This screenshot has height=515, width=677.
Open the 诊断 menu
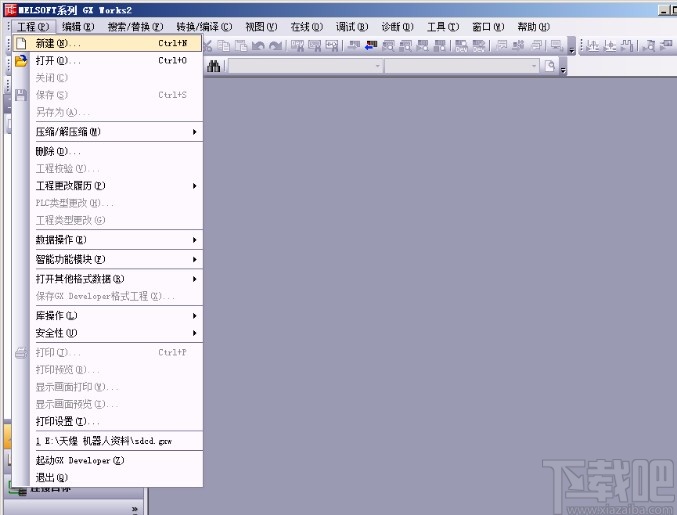click(397, 27)
